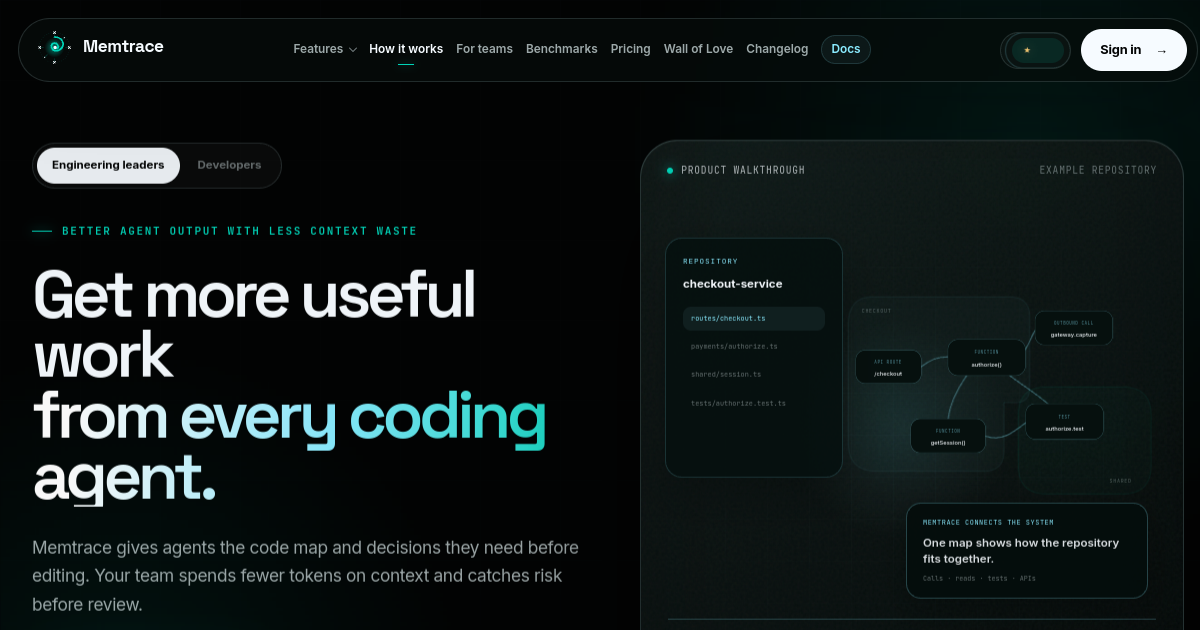The height and width of the screenshot is (630, 1200).
Task: Click the Example Repository label
Action: pos(1098,170)
